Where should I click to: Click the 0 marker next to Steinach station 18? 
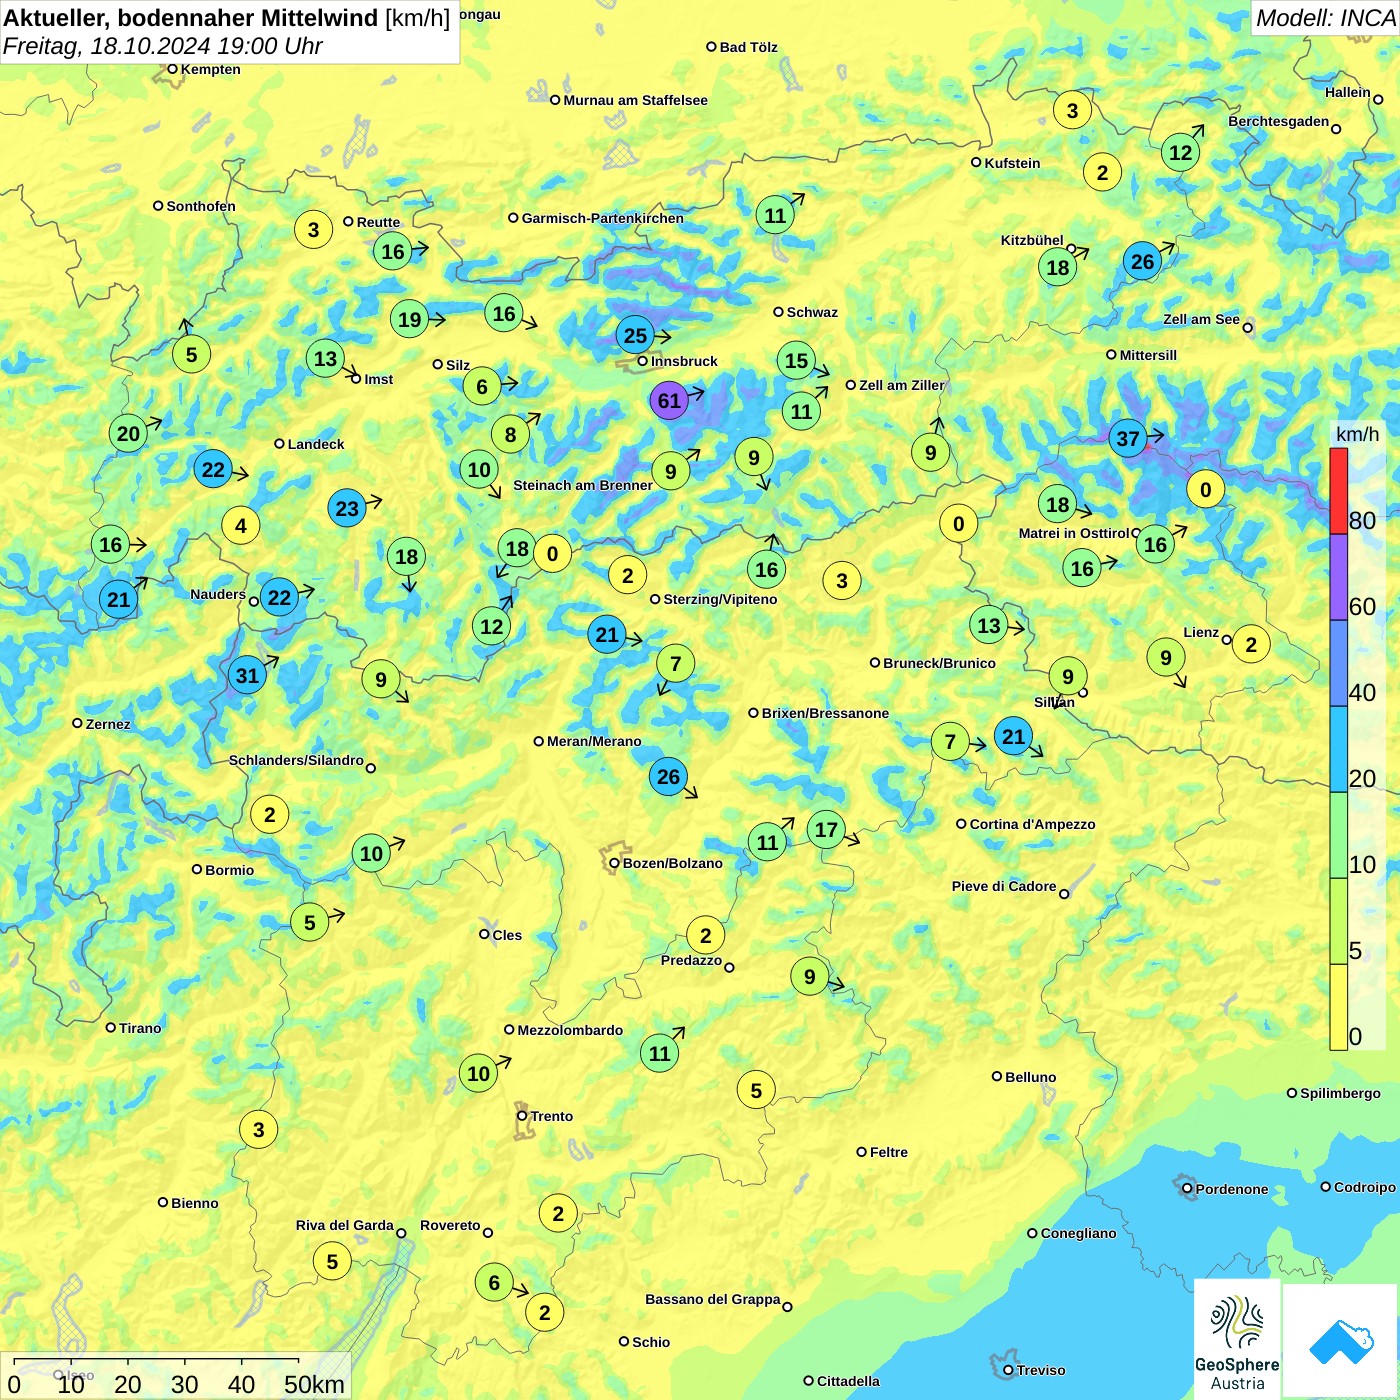tap(552, 553)
